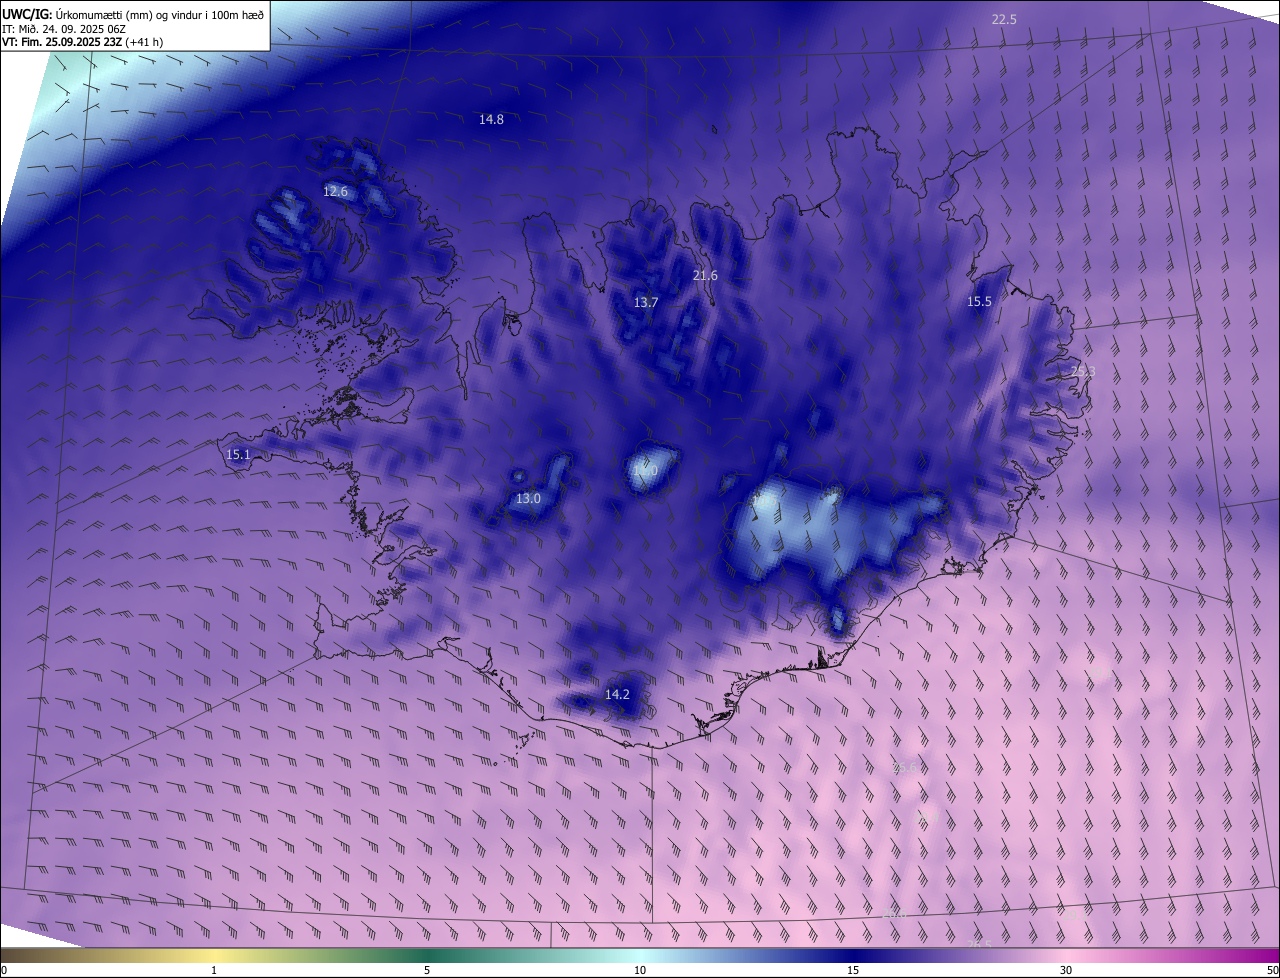The image size is (1280, 978).
Task: Click the 50 tick on the colour scale
Action: pos(1272,970)
